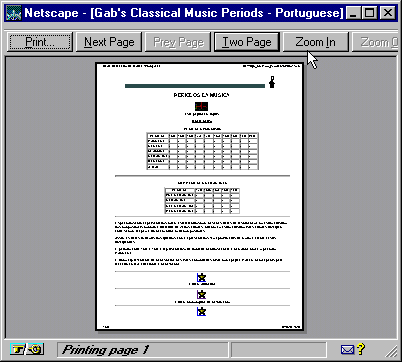The height and width of the screenshot is (362, 402).
Task: Zoom In on the print preview
Action: (x=315, y=42)
